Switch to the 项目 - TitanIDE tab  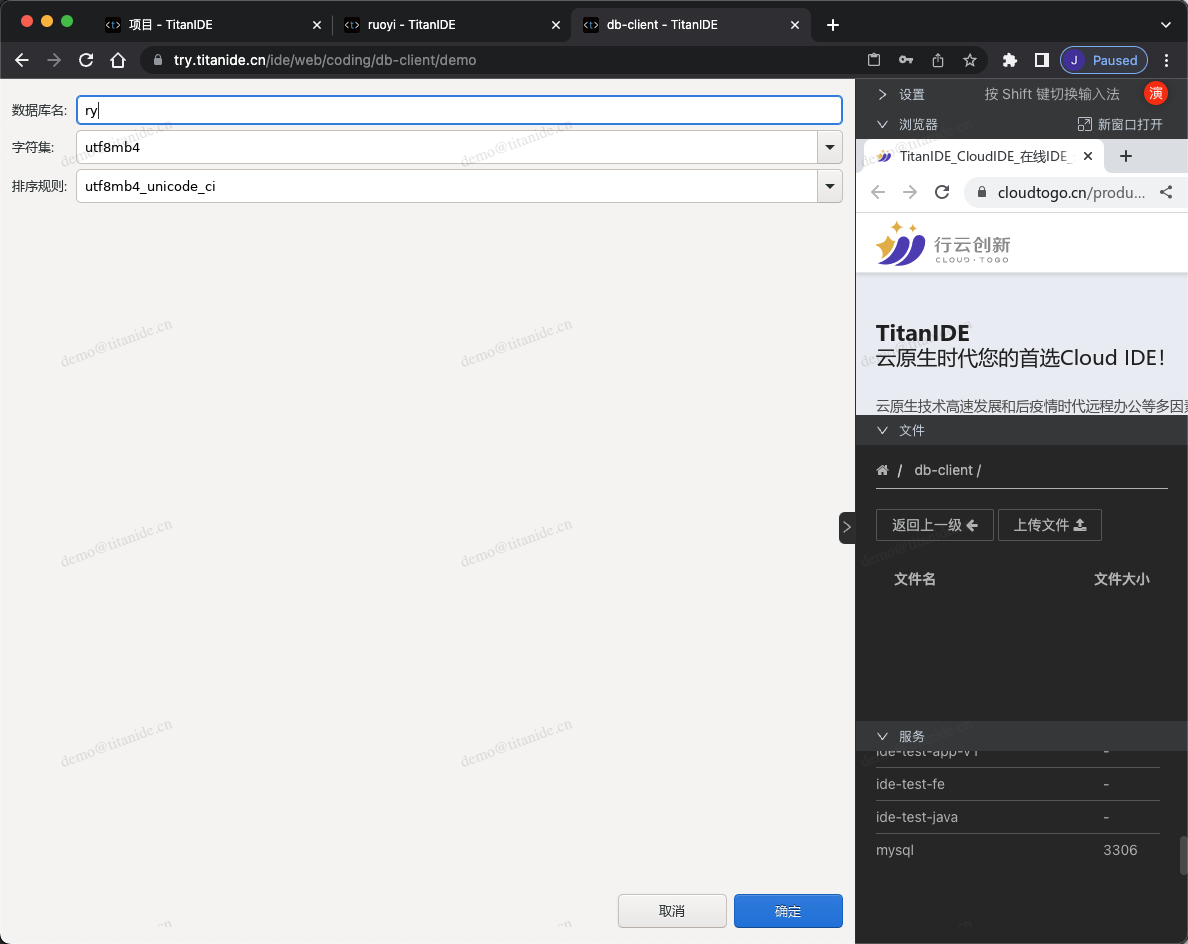(170, 25)
